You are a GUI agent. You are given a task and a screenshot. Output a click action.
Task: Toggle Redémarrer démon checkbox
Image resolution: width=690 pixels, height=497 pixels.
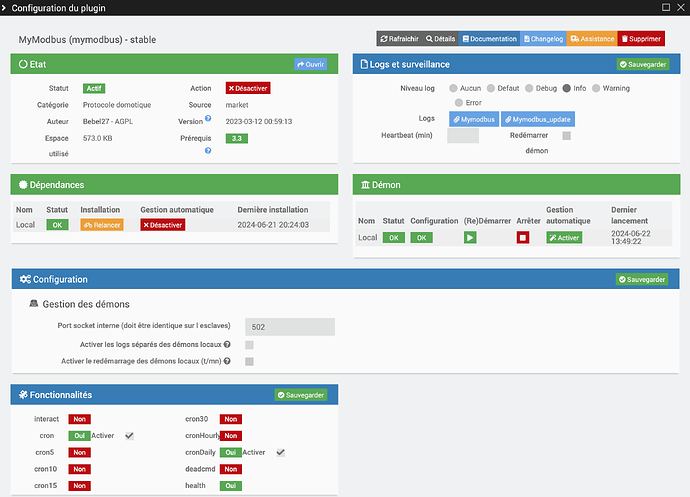tap(566, 136)
